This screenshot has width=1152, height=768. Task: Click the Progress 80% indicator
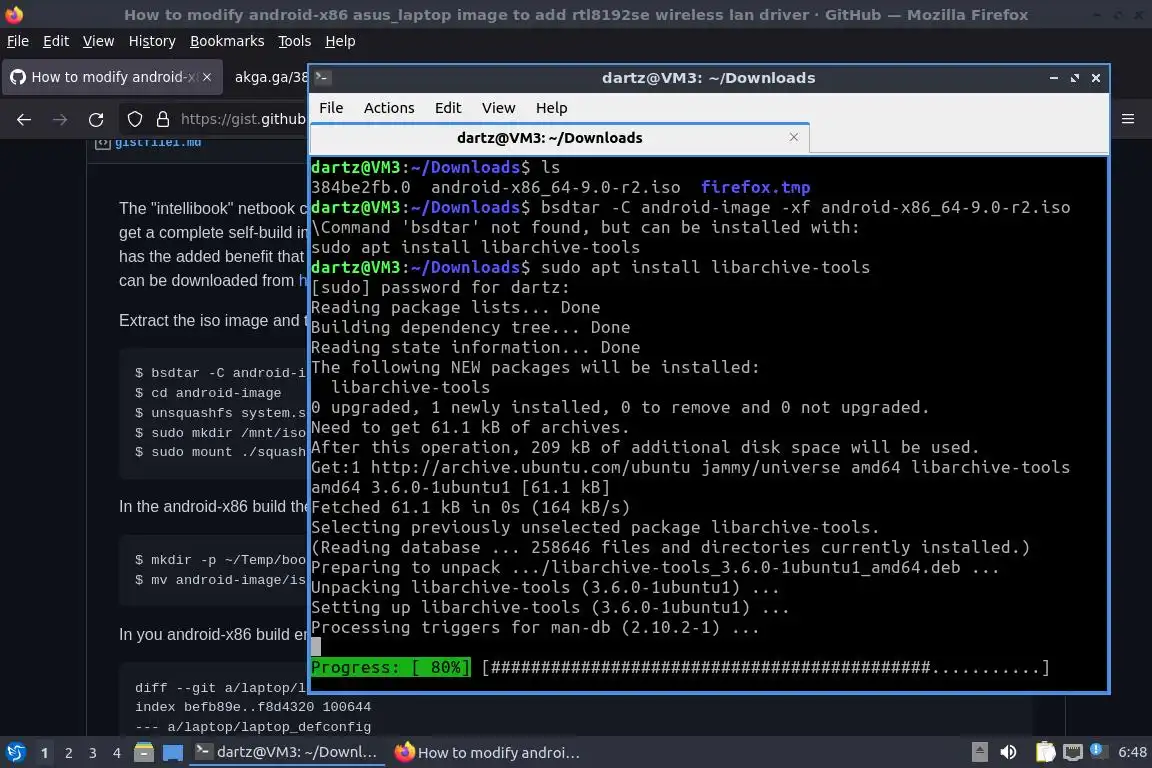390,667
